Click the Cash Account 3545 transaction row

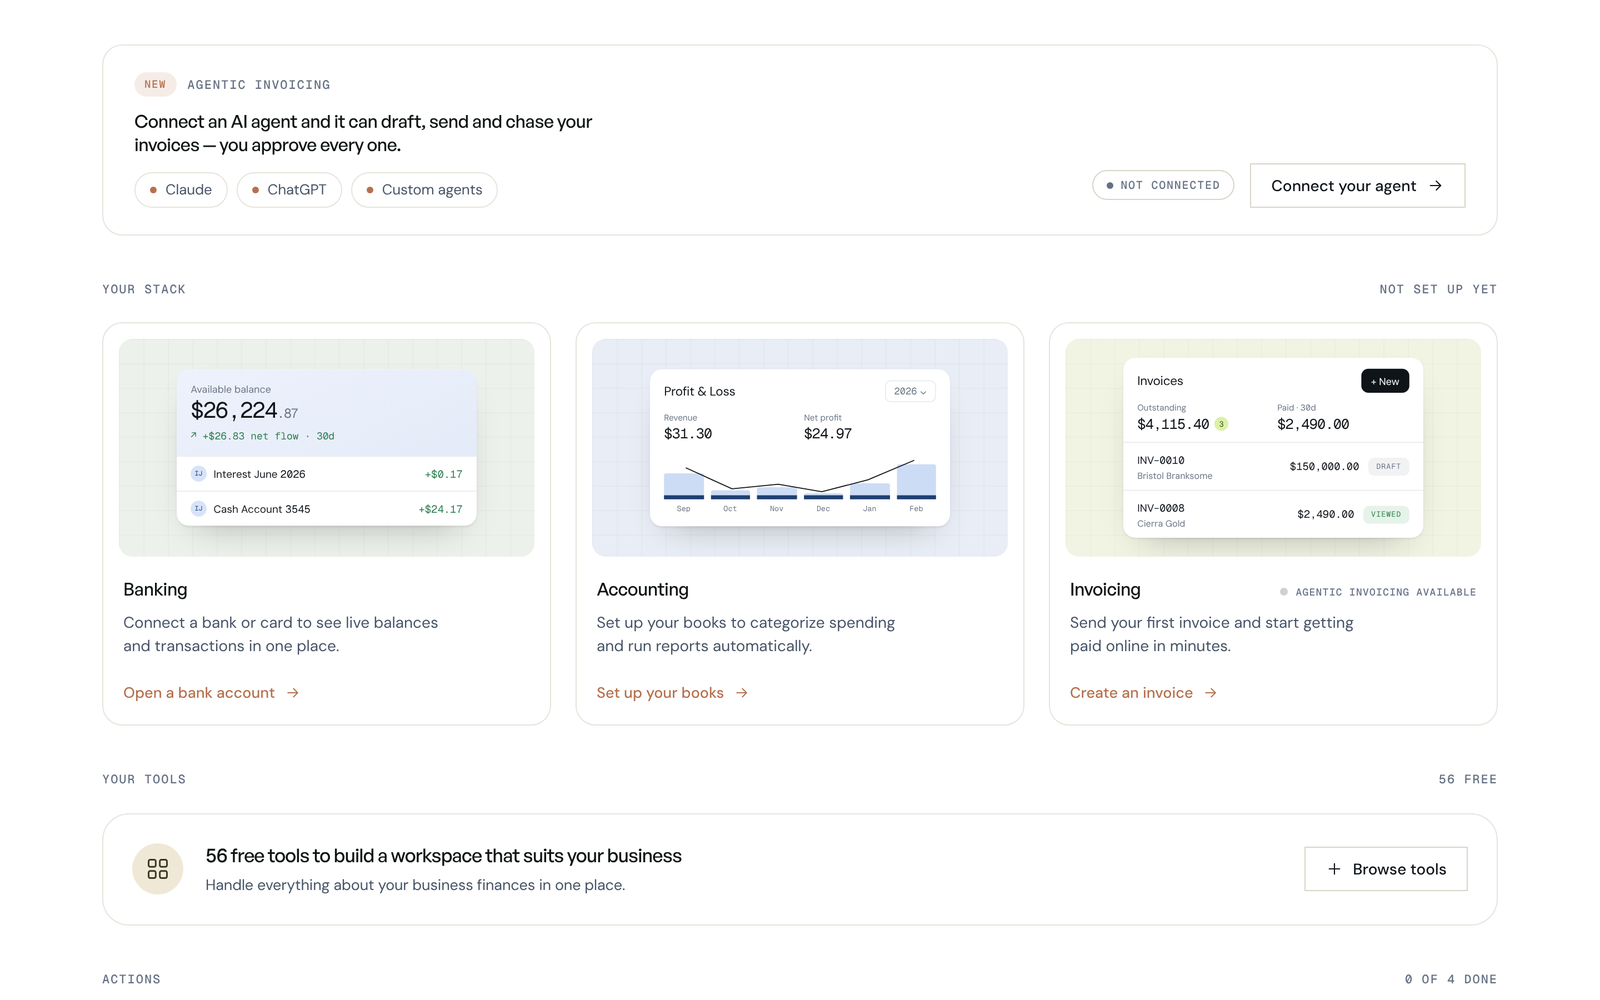pyautogui.click(x=327, y=509)
